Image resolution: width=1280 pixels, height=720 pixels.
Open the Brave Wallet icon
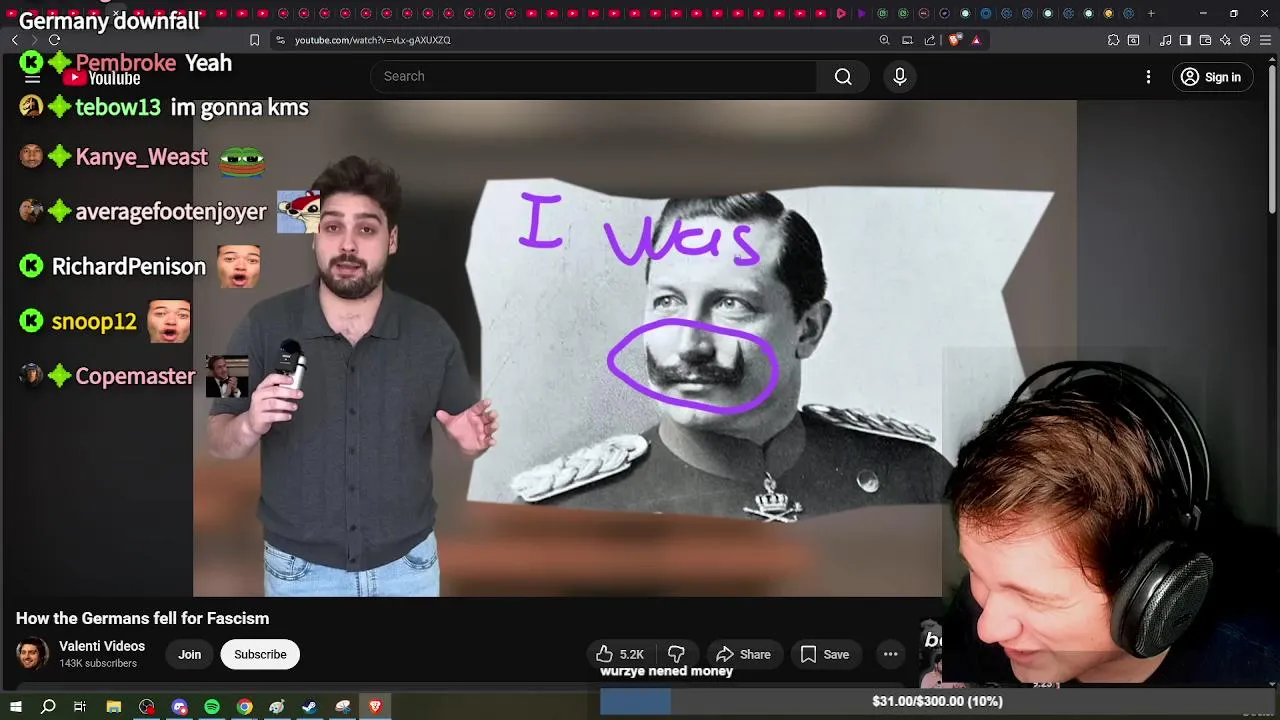pos(1205,40)
